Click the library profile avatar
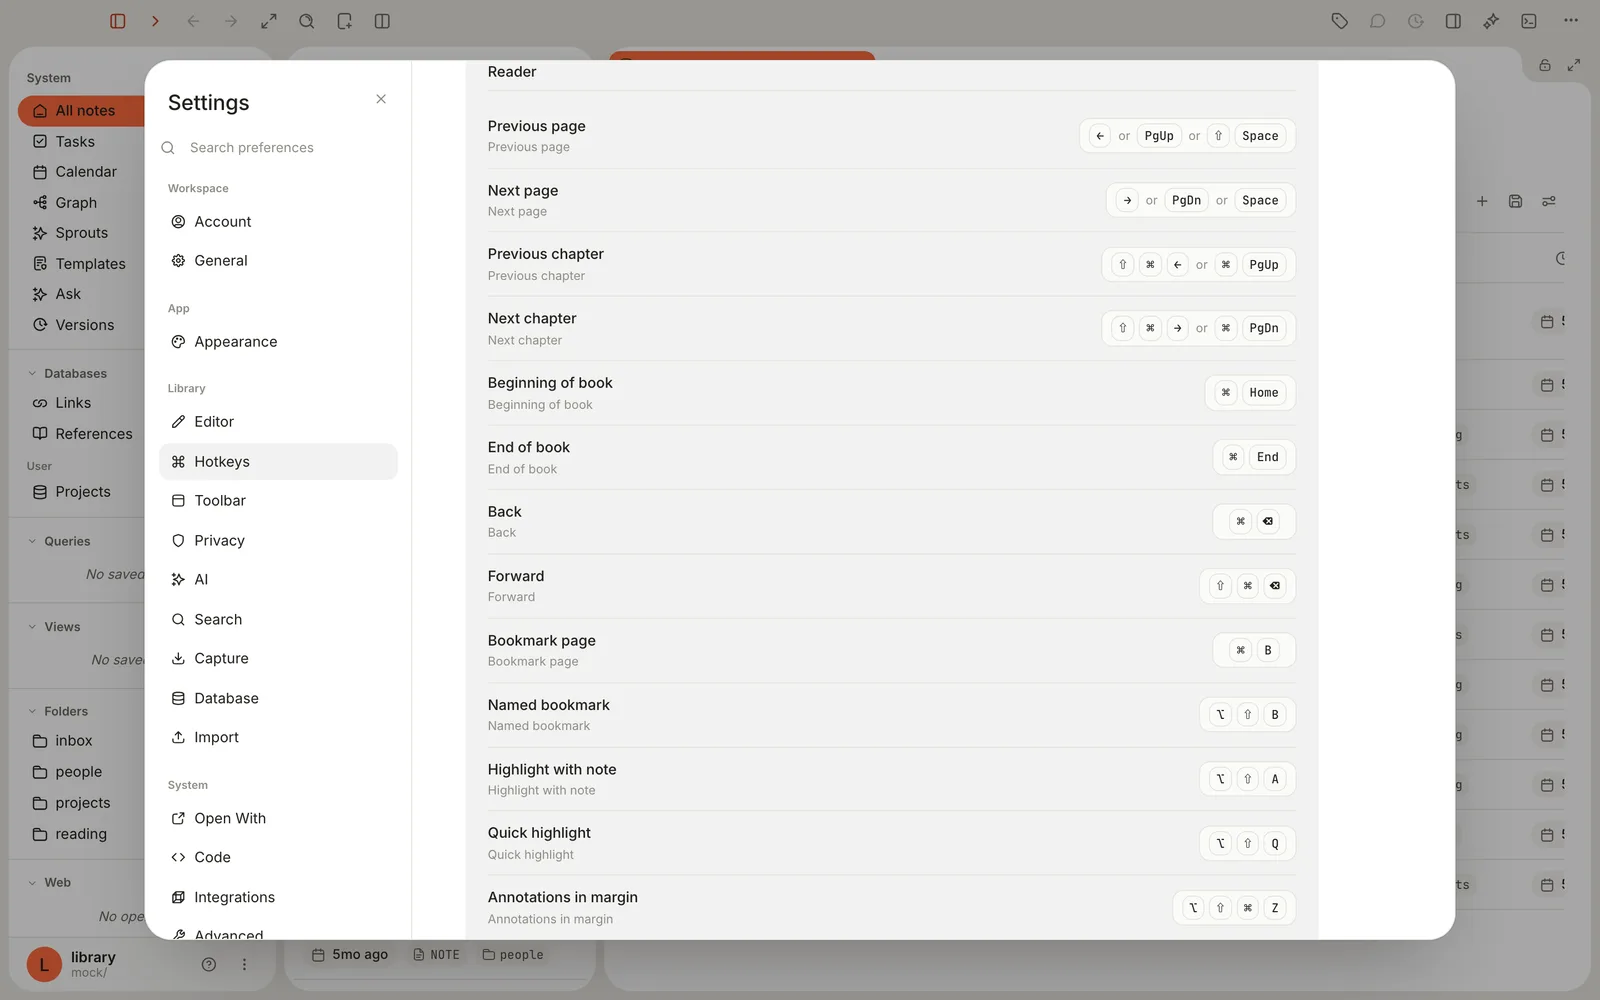This screenshot has width=1600, height=1000. pyautogui.click(x=44, y=965)
